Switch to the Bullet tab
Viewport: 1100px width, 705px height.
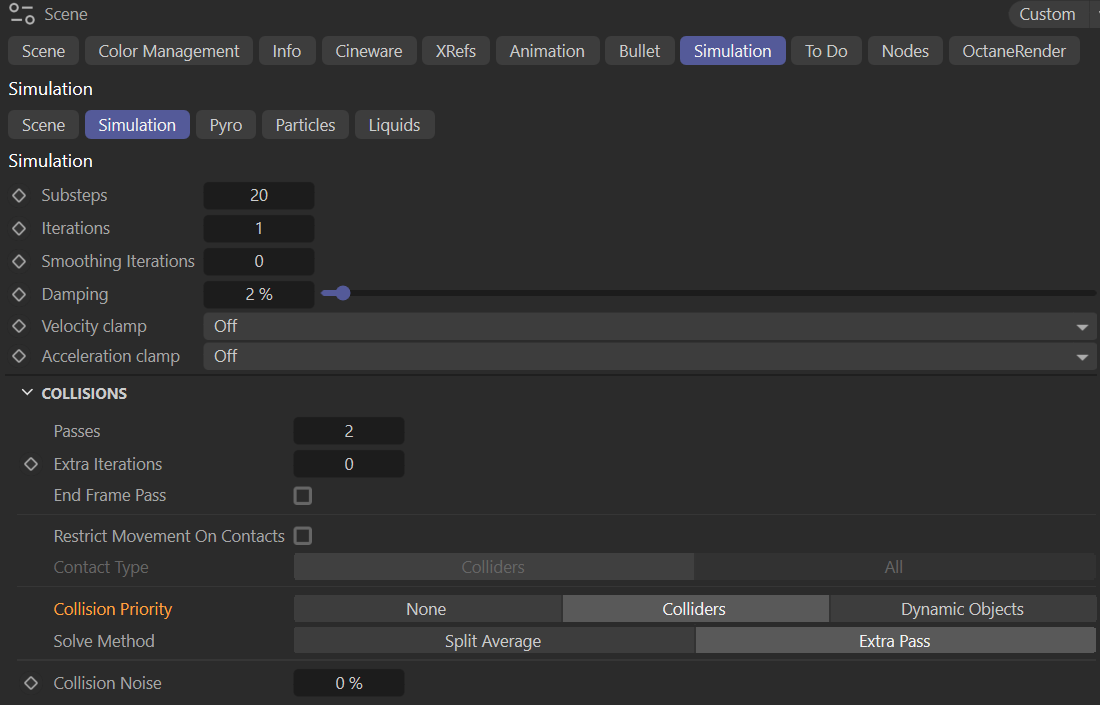click(639, 51)
